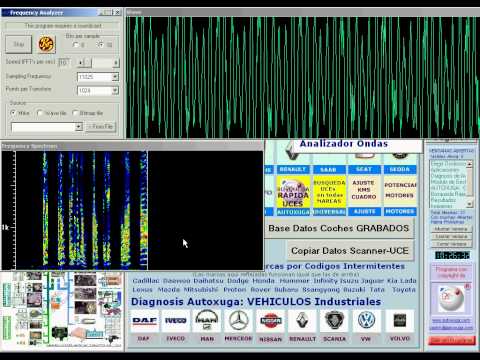Click the MOTORES blue label

click(400, 212)
